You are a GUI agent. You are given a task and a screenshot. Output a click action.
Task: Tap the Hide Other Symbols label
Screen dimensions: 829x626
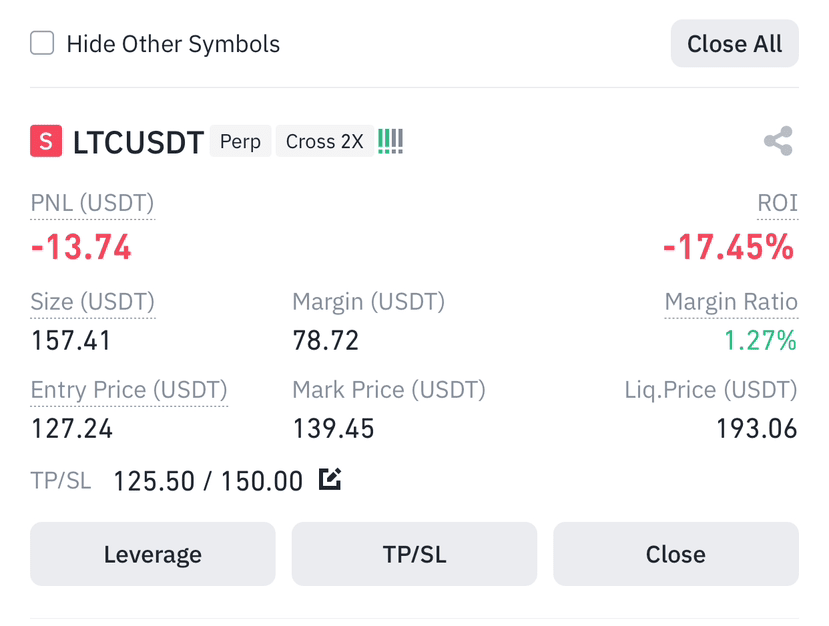[x=173, y=44]
